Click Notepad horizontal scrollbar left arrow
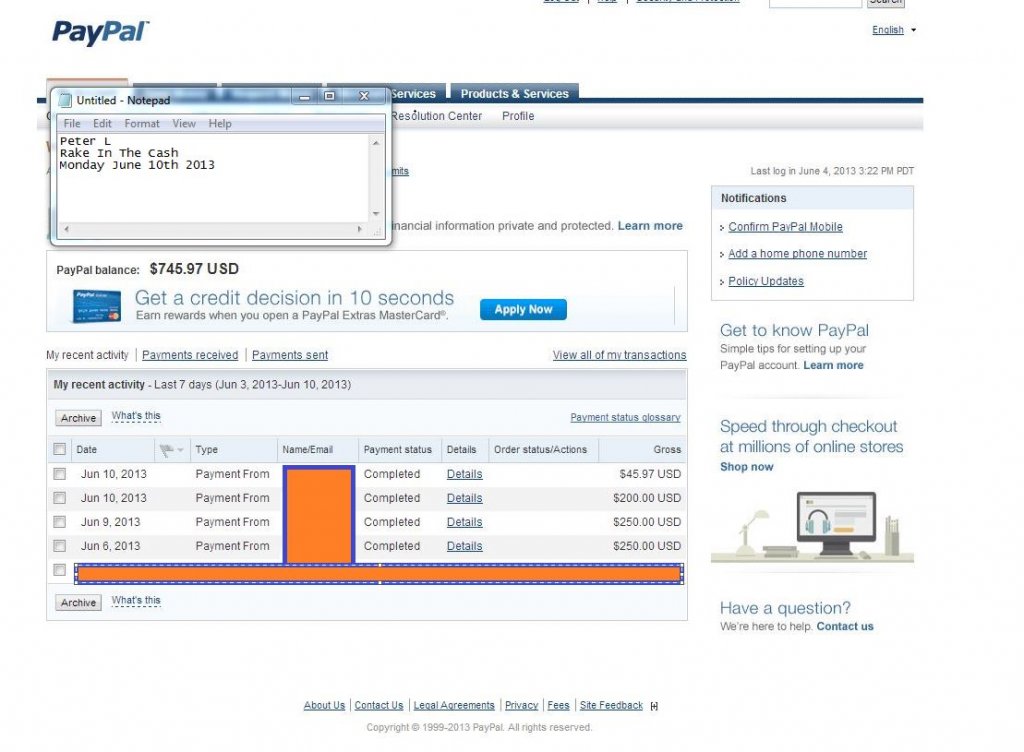This screenshot has width=1024, height=752. (66, 229)
